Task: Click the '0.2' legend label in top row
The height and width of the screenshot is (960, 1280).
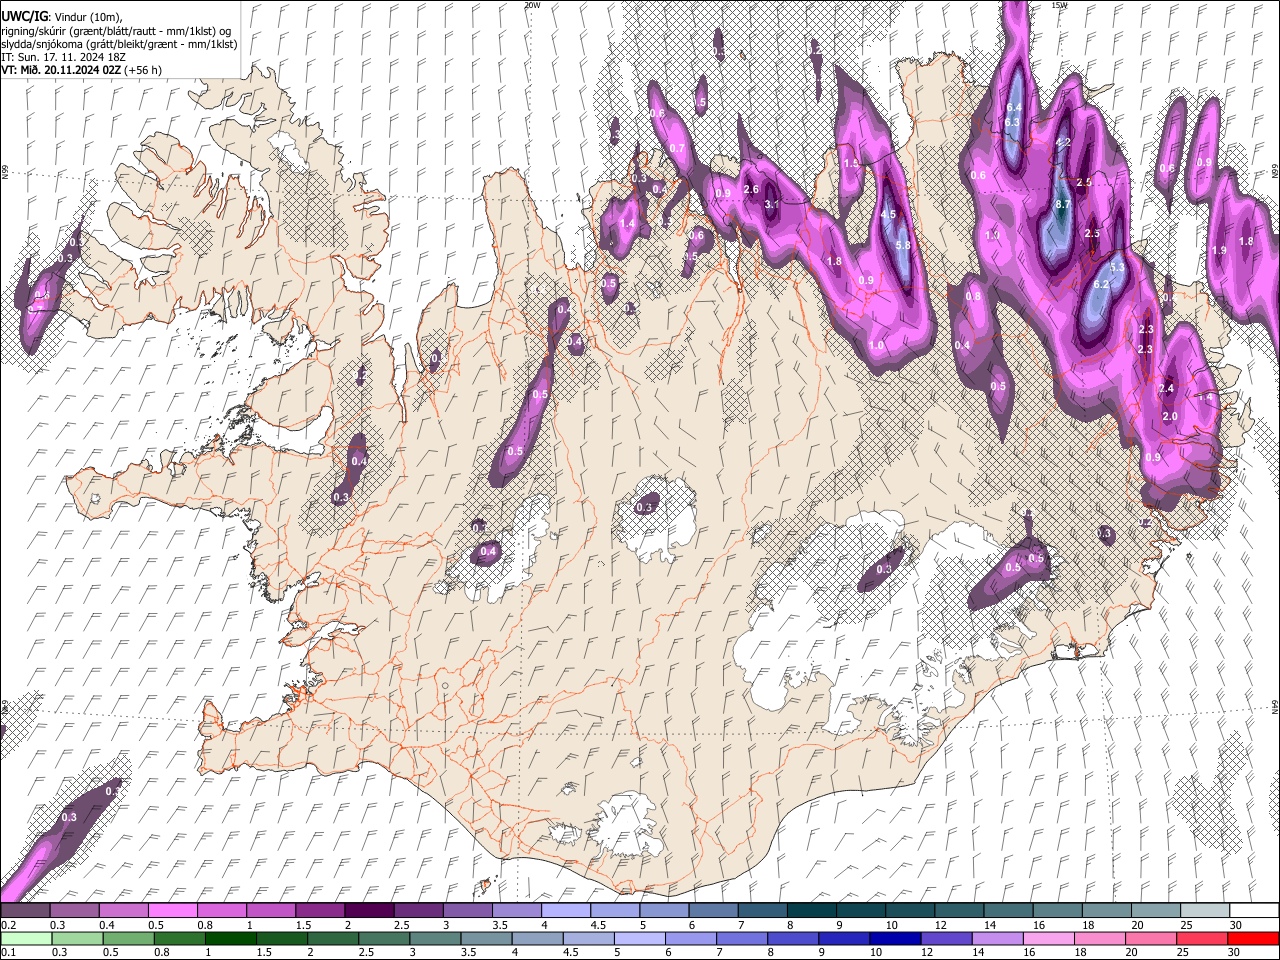Action: [x=8, y=925]
